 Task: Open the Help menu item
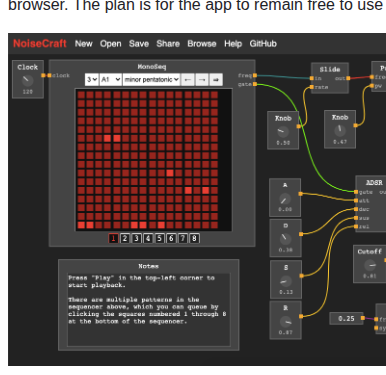coord(233,44)
